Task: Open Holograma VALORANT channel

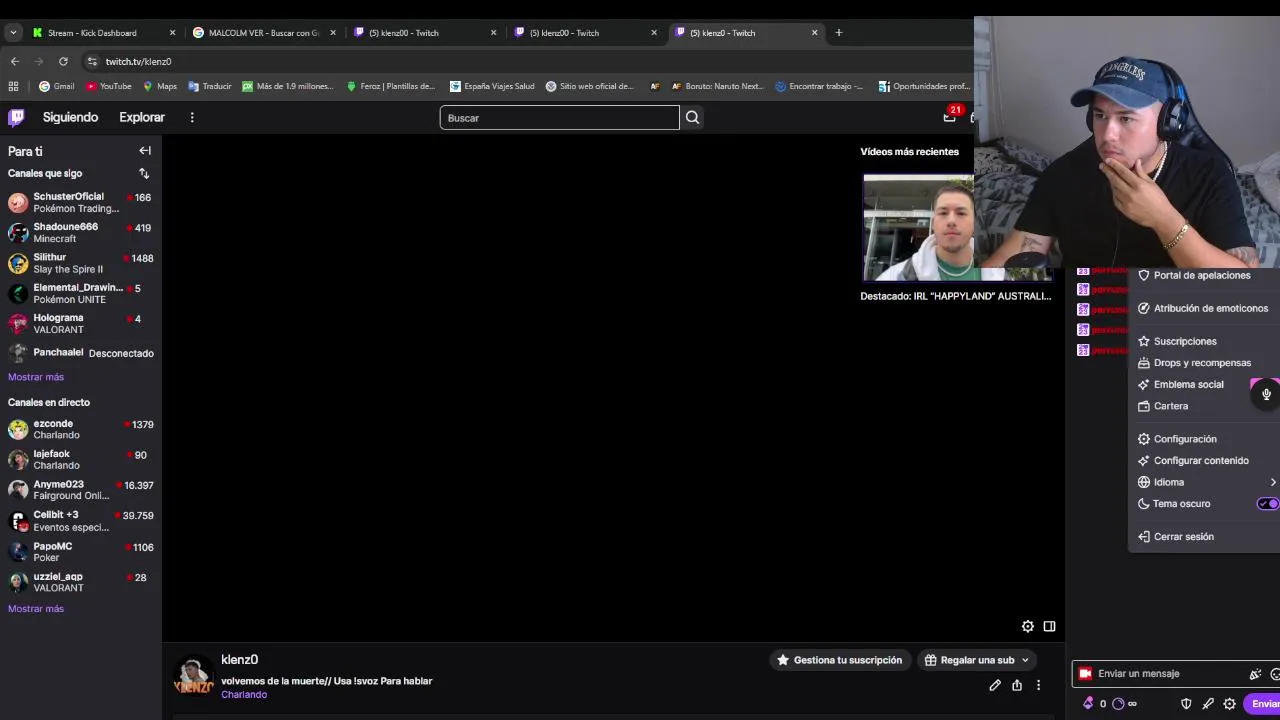Action: pos(81,324)
